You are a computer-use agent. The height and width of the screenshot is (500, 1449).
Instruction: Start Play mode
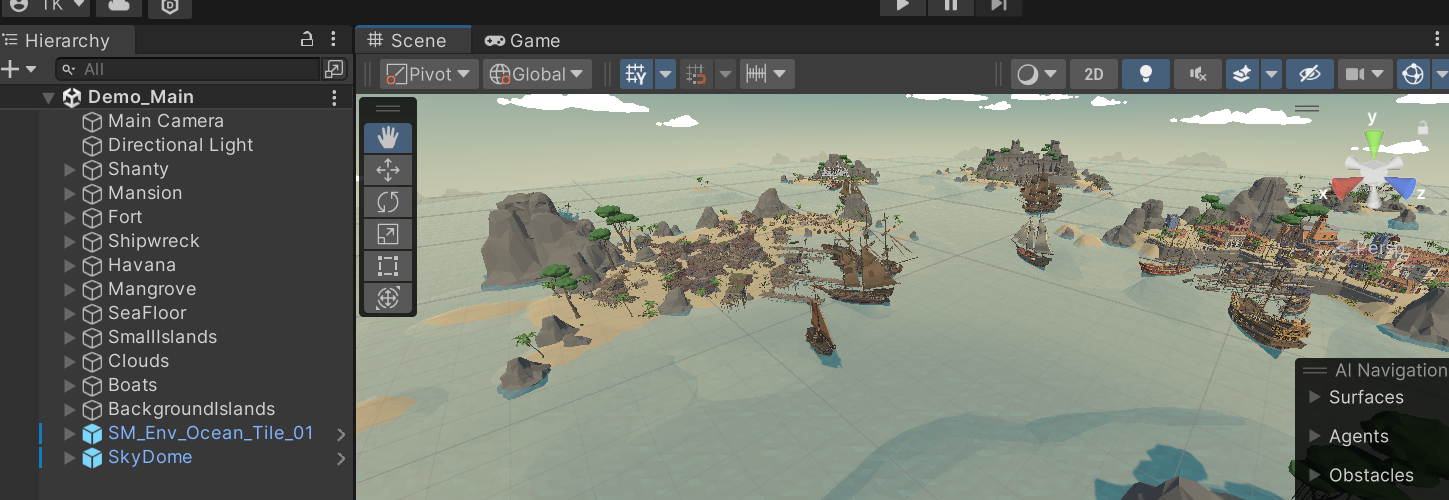pyautogui.click(x=903, y=5)
